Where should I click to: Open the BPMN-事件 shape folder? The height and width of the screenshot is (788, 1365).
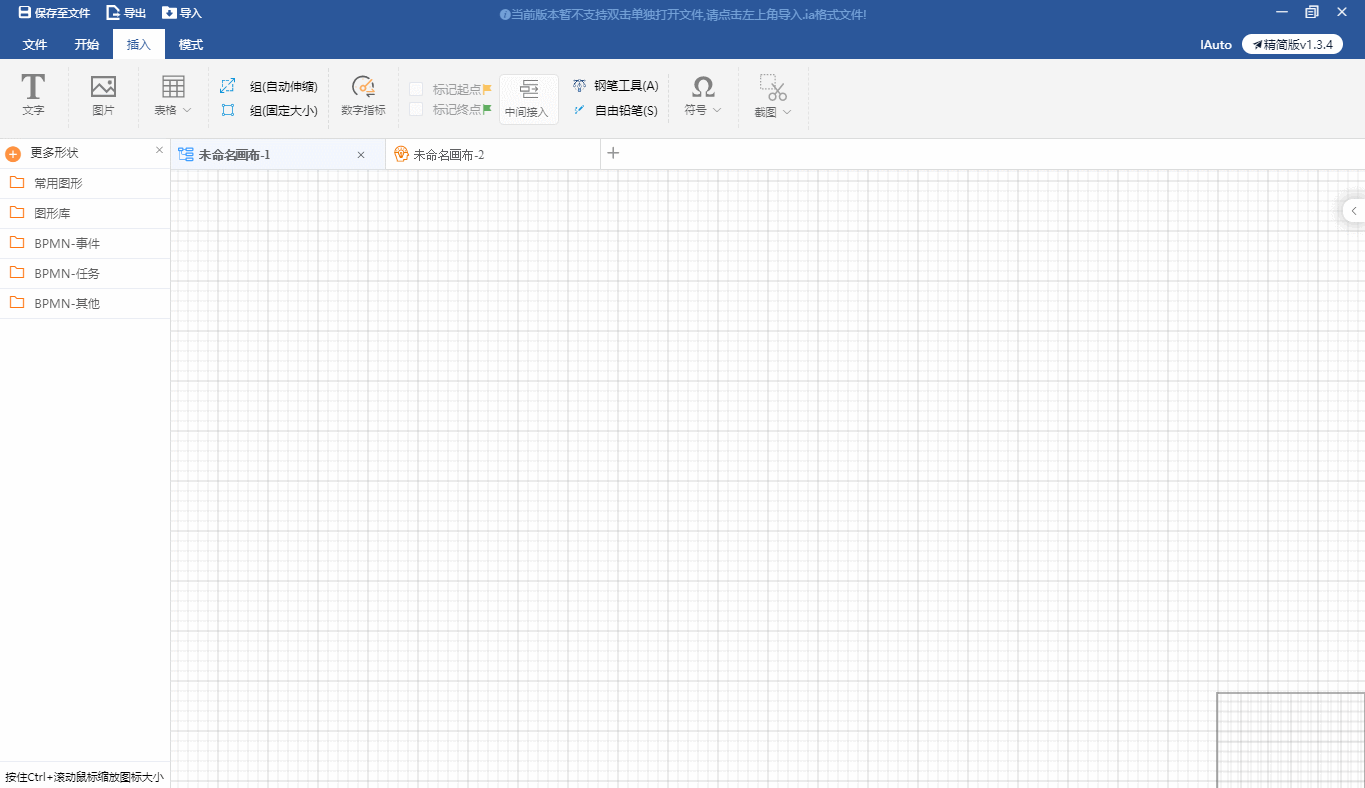(67, 244)
